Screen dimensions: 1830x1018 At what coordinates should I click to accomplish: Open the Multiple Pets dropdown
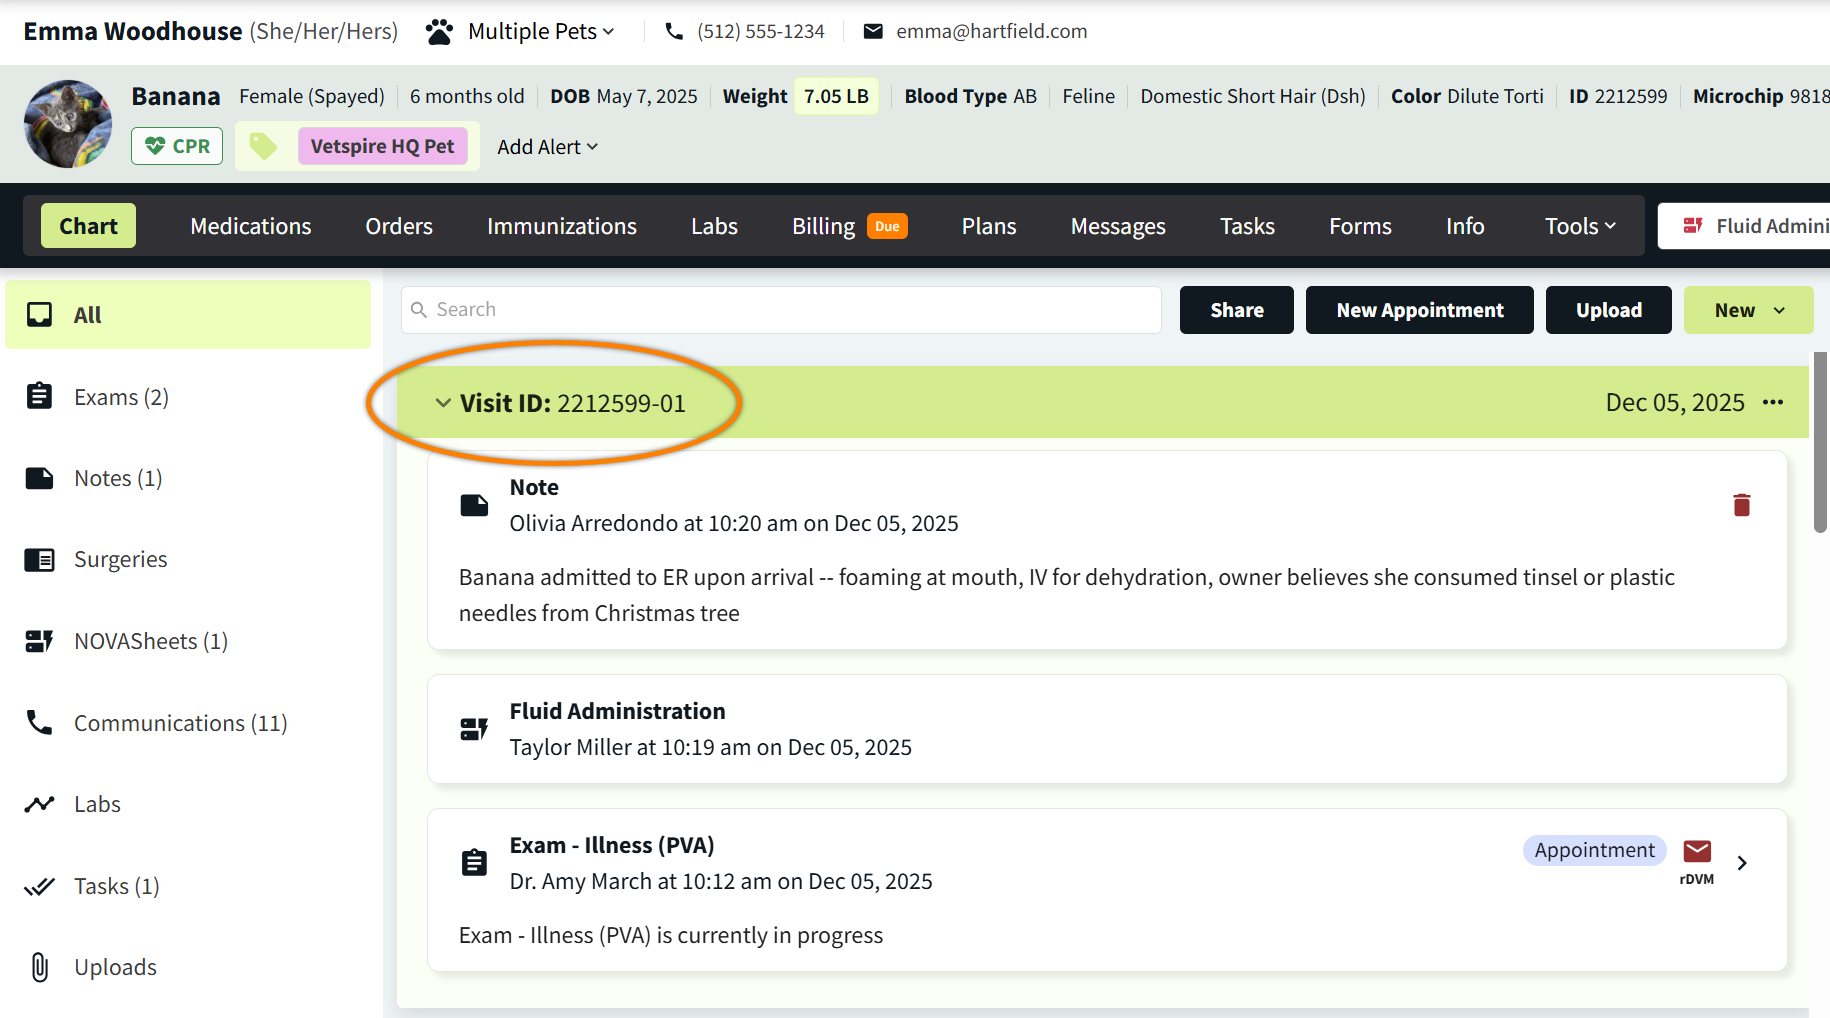tap(541, 32)
